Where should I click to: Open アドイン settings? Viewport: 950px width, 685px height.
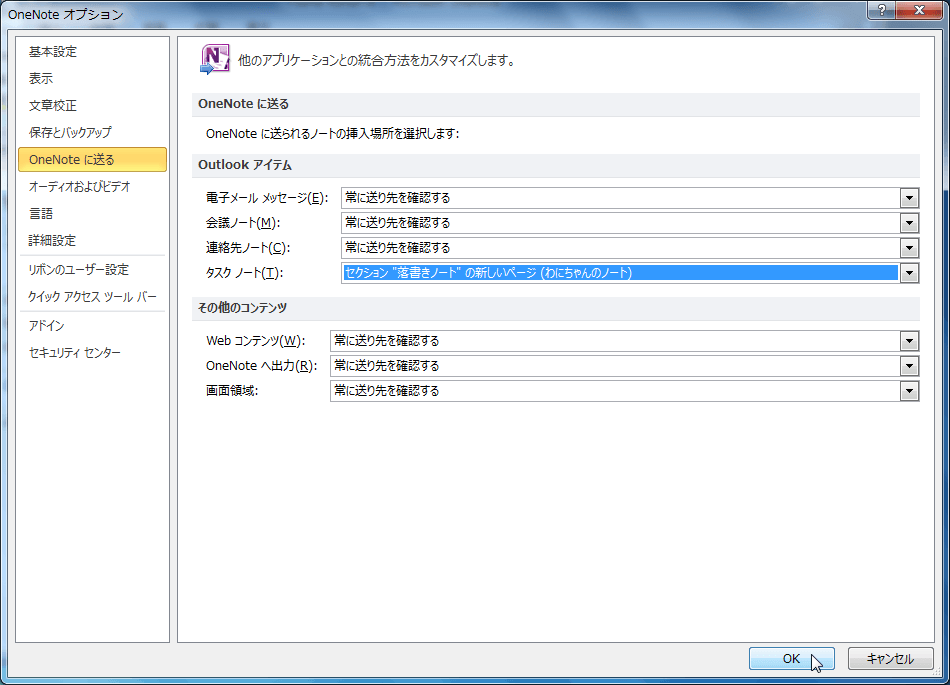pos(46,325)
